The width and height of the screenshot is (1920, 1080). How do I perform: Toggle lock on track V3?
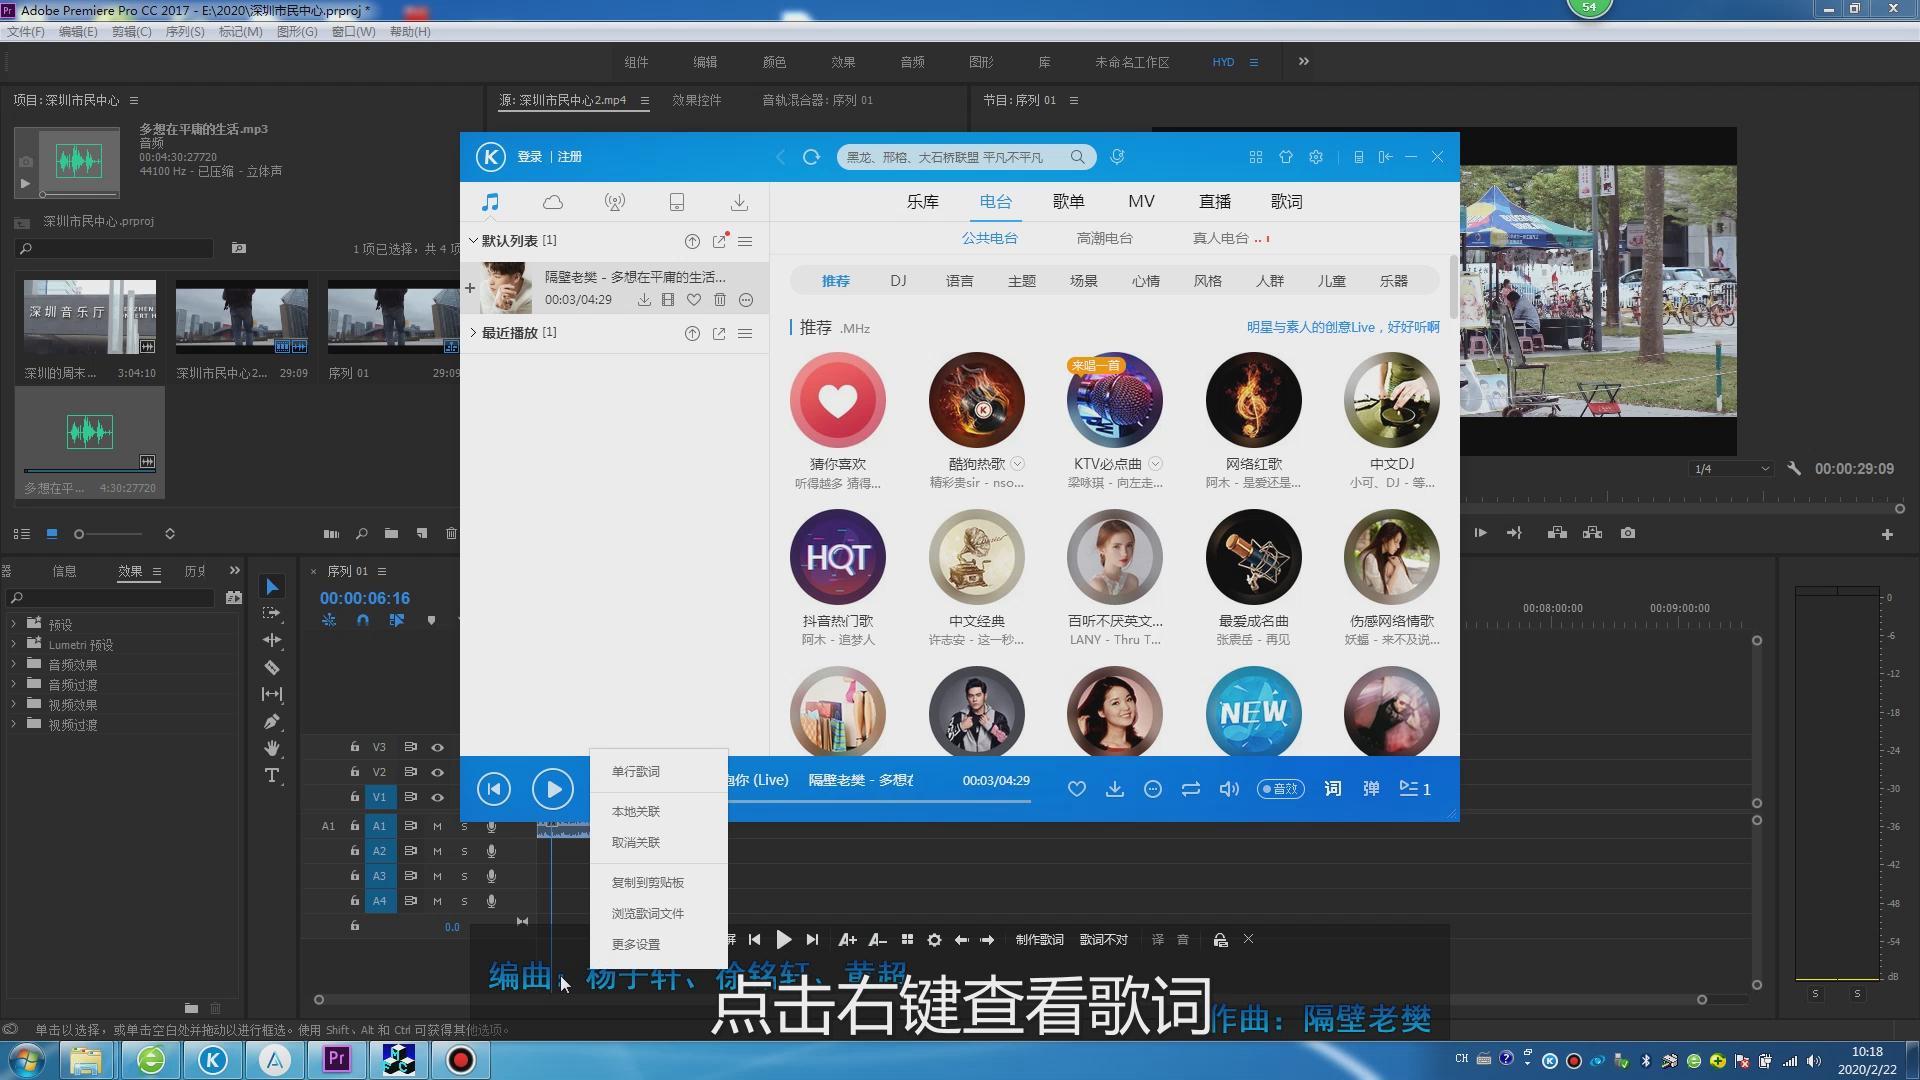354,747
